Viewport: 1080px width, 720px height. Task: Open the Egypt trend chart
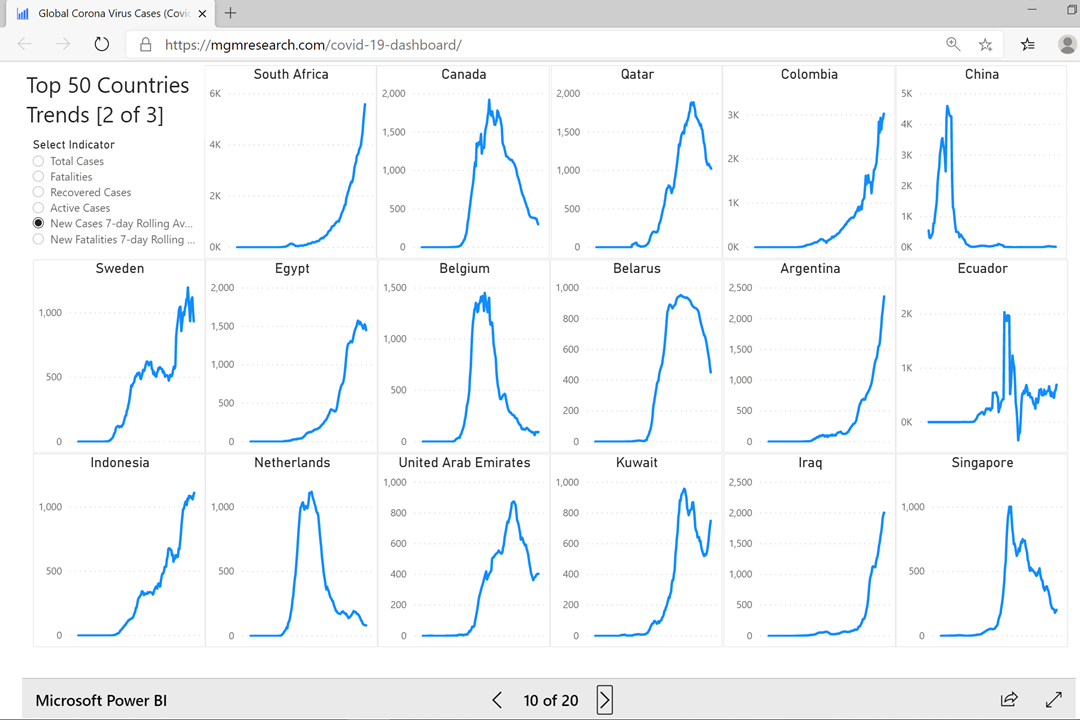(291, 356)
